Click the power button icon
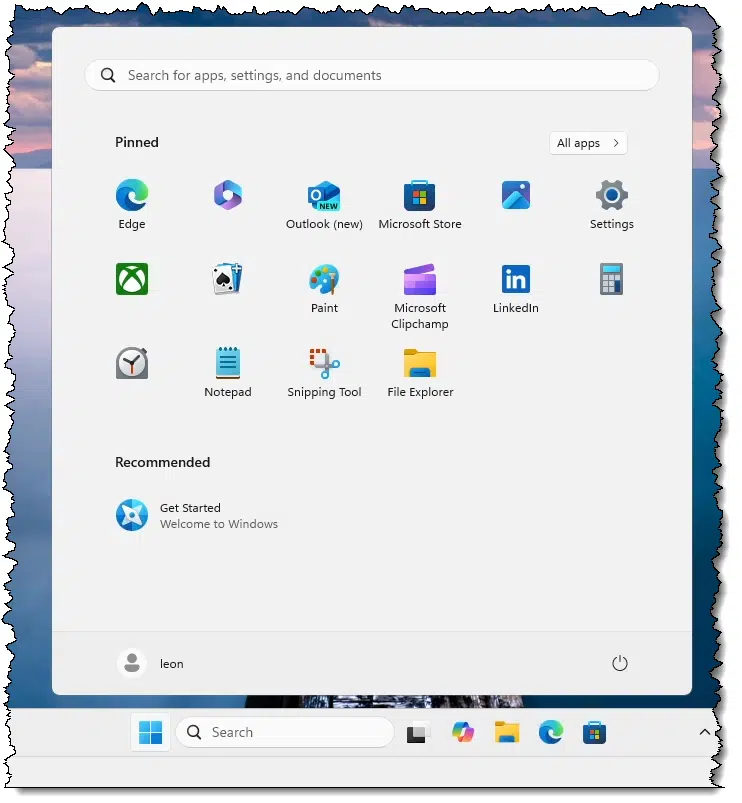Screen dimensions: 742x803 620,663
